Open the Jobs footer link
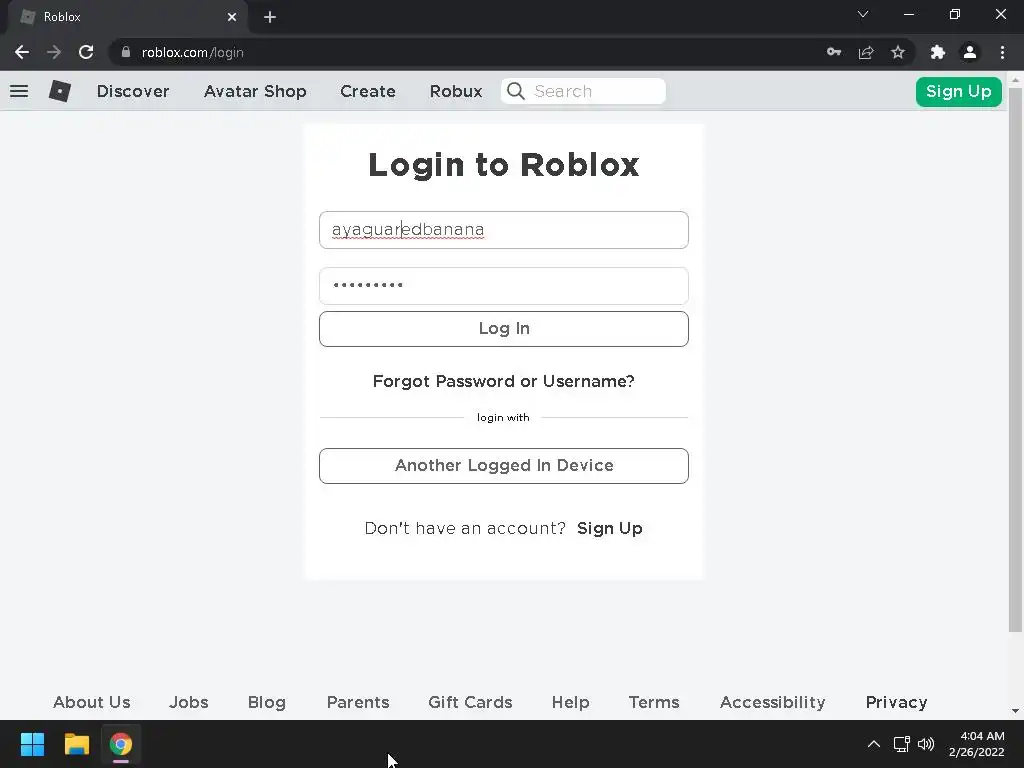The image size is (1024, 768). click(189, 702)
